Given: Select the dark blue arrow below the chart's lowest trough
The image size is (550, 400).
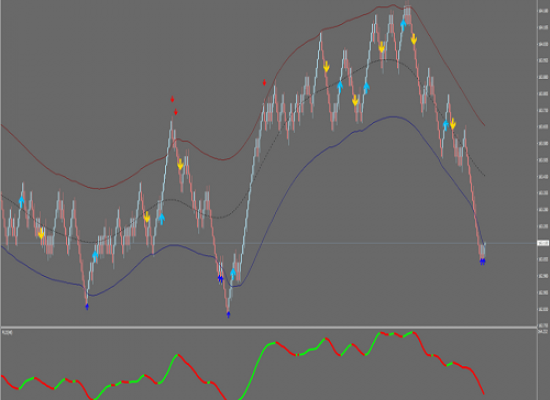Looking at the screenshot, I should (228, 315).
